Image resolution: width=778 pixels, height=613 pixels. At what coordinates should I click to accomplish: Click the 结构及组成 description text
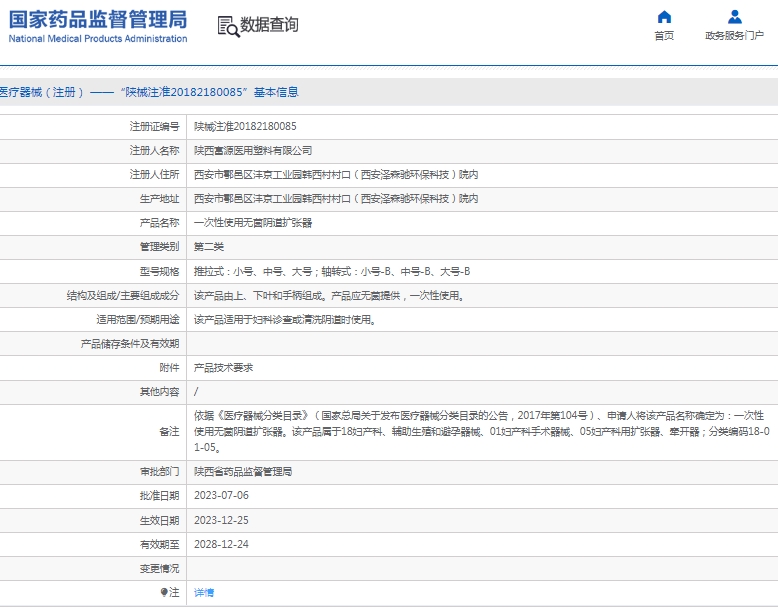(329, 296)
